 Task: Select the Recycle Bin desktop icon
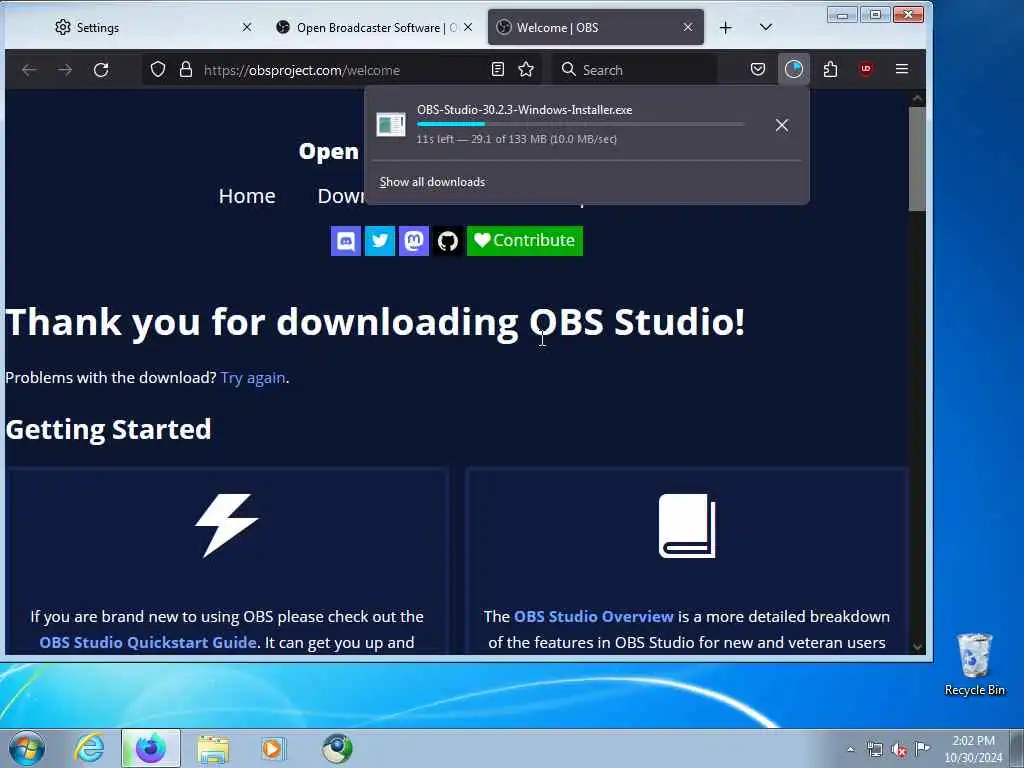coord(974,664)
